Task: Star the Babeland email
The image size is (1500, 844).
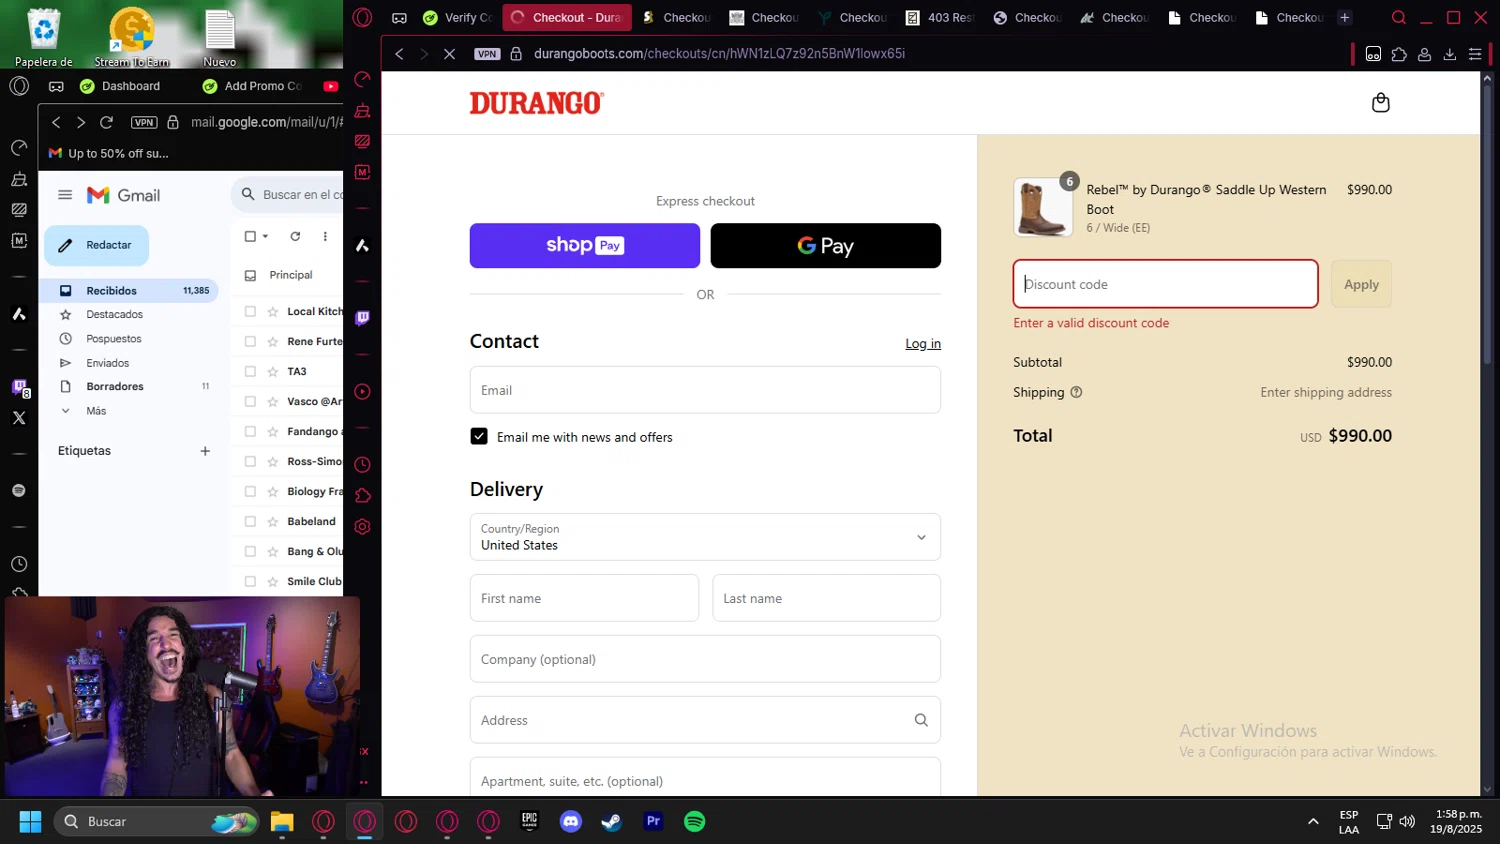Action: pyautogui.click(x=272, y=521)
